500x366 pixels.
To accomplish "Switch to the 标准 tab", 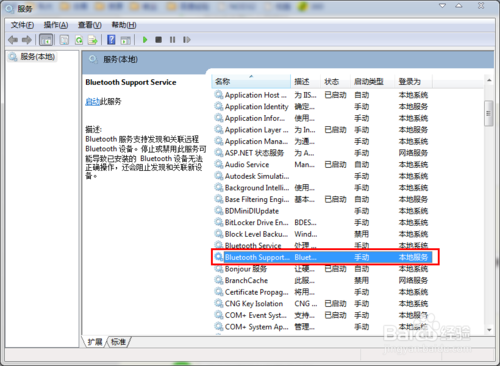I will coord(118,342).
